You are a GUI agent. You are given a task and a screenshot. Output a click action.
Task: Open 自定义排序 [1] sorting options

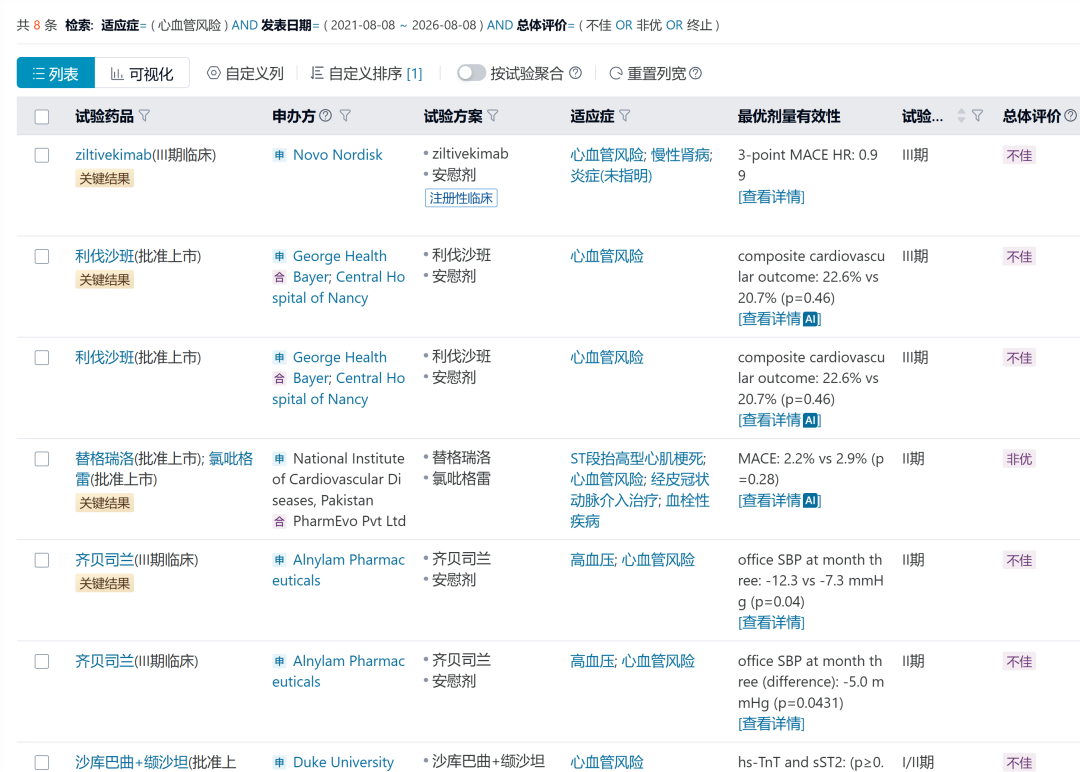(x=366, y=73)
